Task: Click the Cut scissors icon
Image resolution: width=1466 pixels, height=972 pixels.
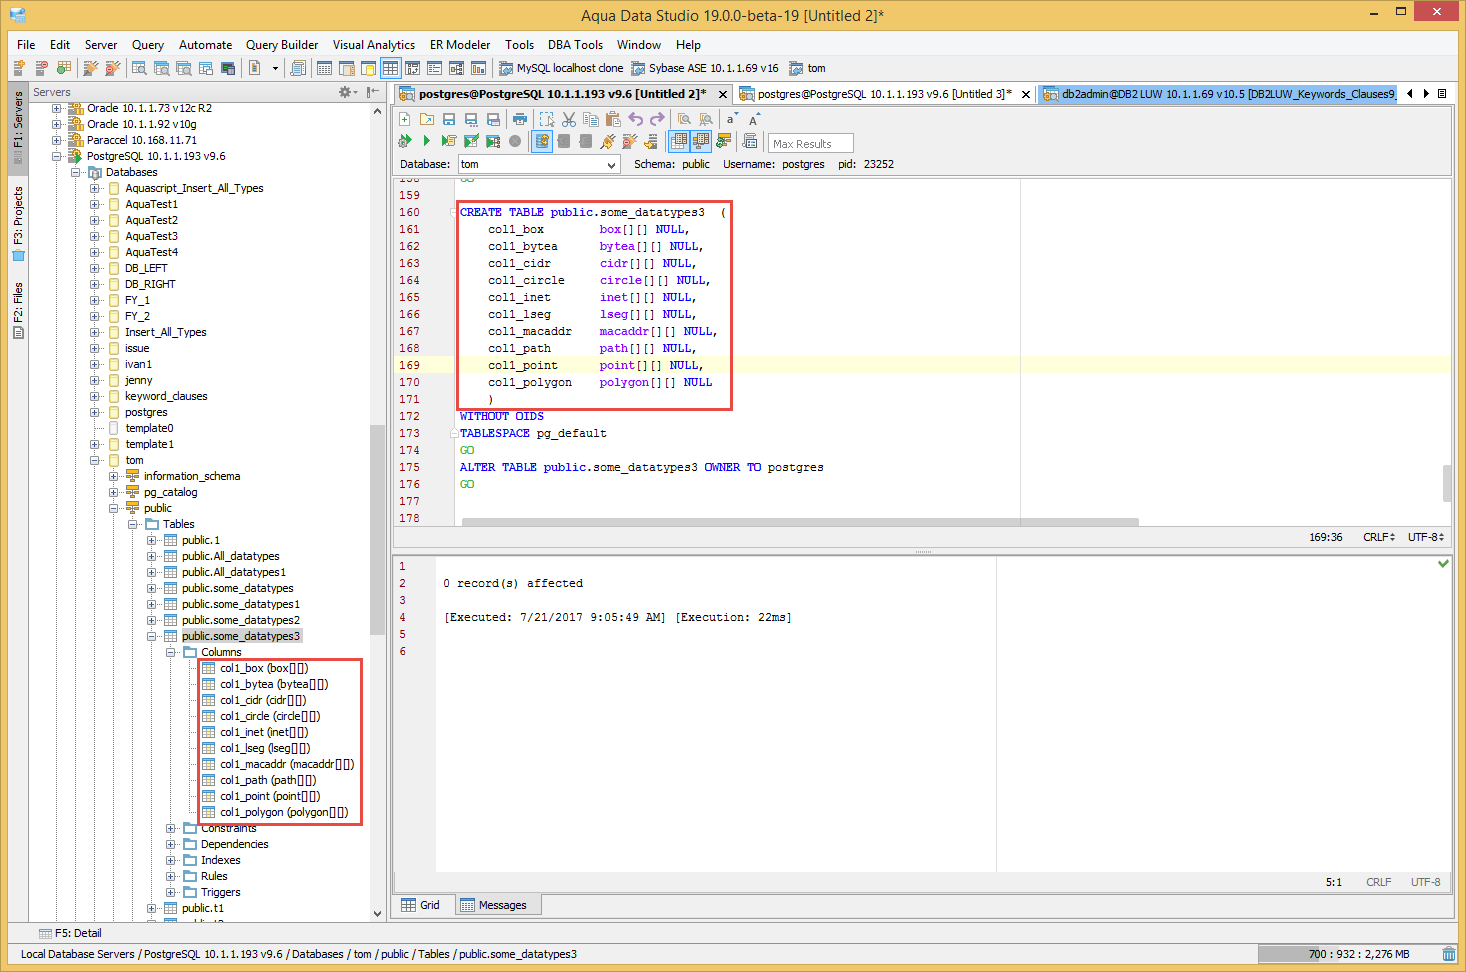Action: coord(569,119)
